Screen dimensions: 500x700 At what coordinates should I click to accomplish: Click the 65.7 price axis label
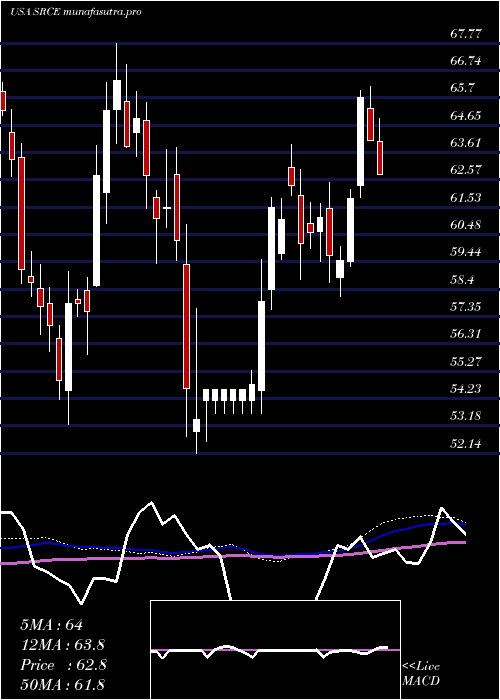coord(462,88)
